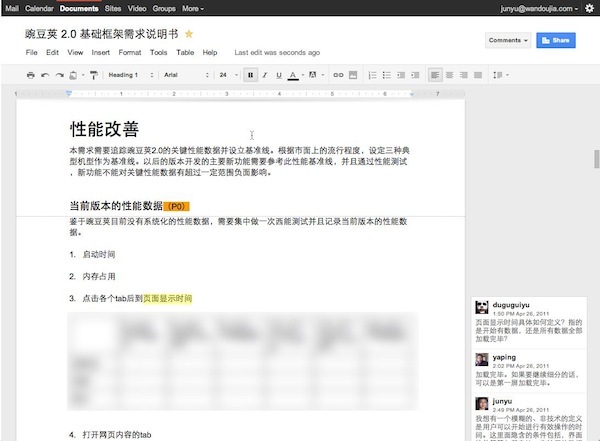Open the Insert menu
Image resolution: width=600 pixels, height=441 pixels.
102,51
